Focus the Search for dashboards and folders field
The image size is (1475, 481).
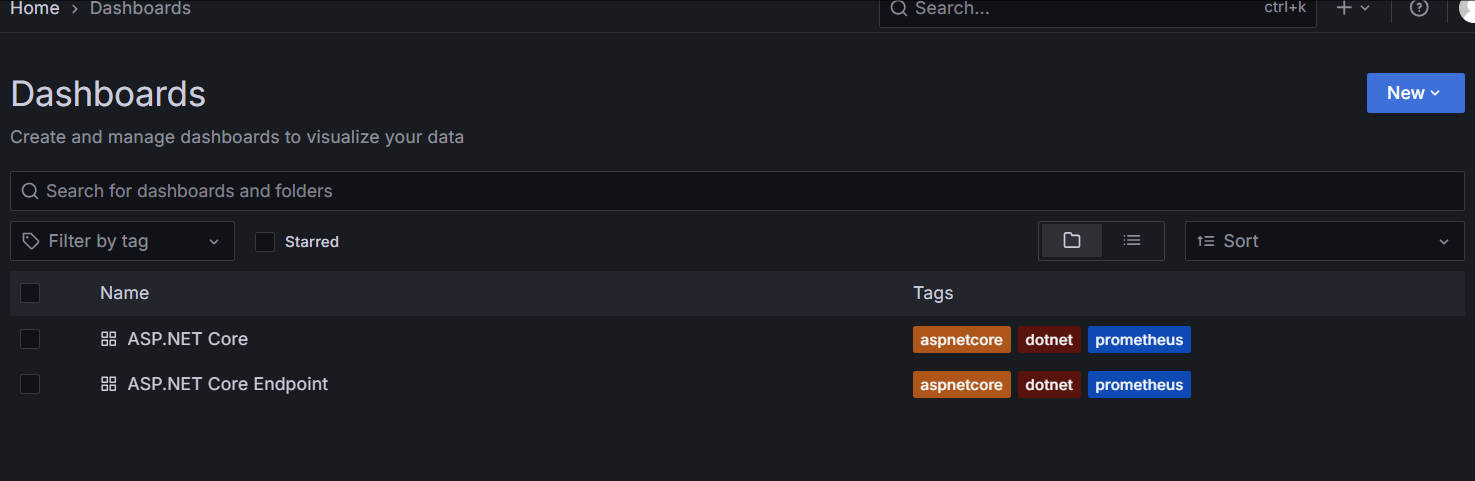click(737, 191)
